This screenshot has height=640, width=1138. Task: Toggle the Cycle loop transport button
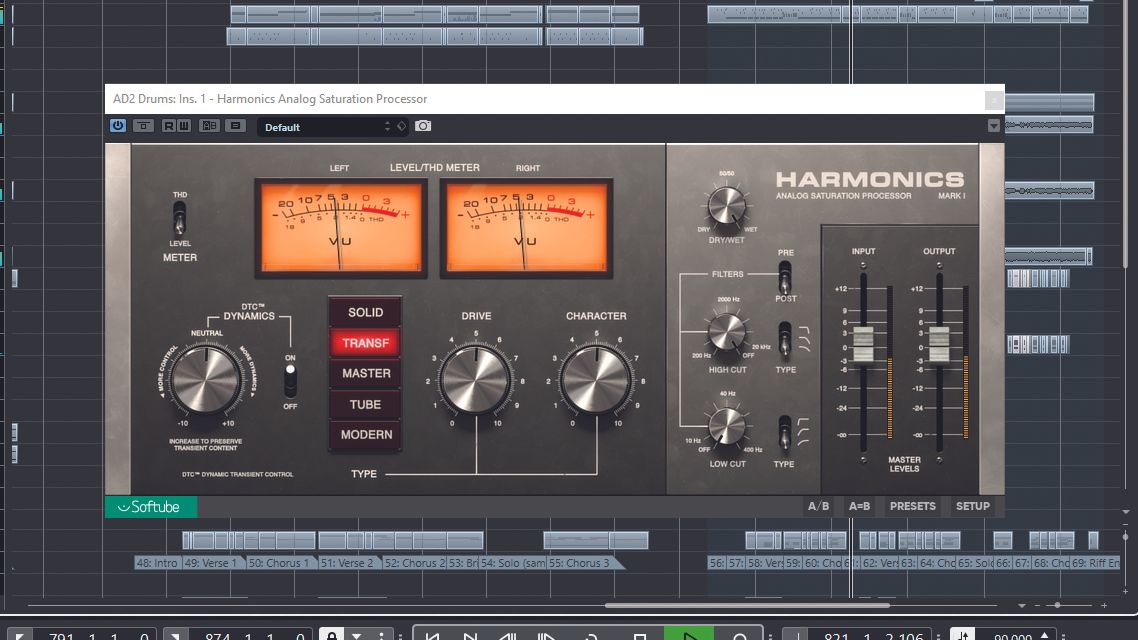(591, 636)
